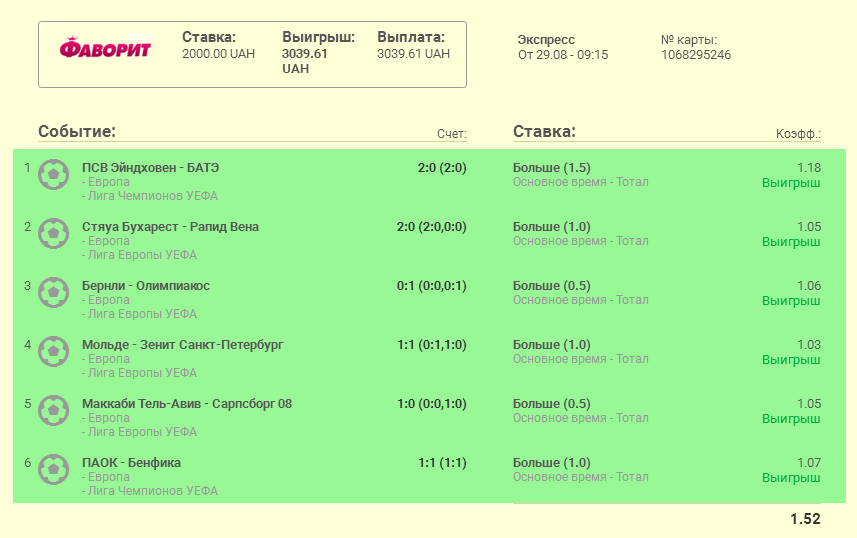Click Выигрыш status in Бернли row

pos(791,301)
